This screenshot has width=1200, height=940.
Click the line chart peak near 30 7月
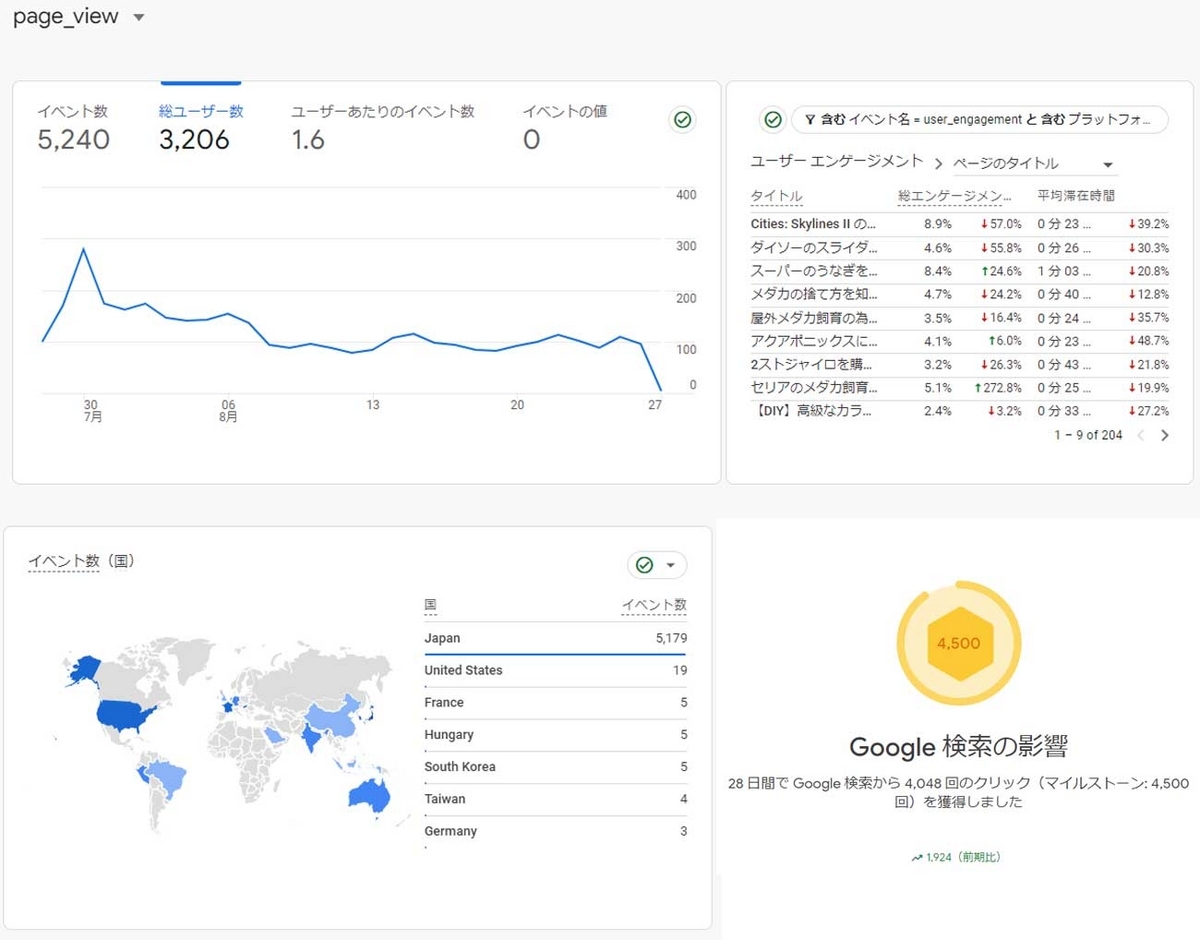pyautogui.click(x=83, y=249)
